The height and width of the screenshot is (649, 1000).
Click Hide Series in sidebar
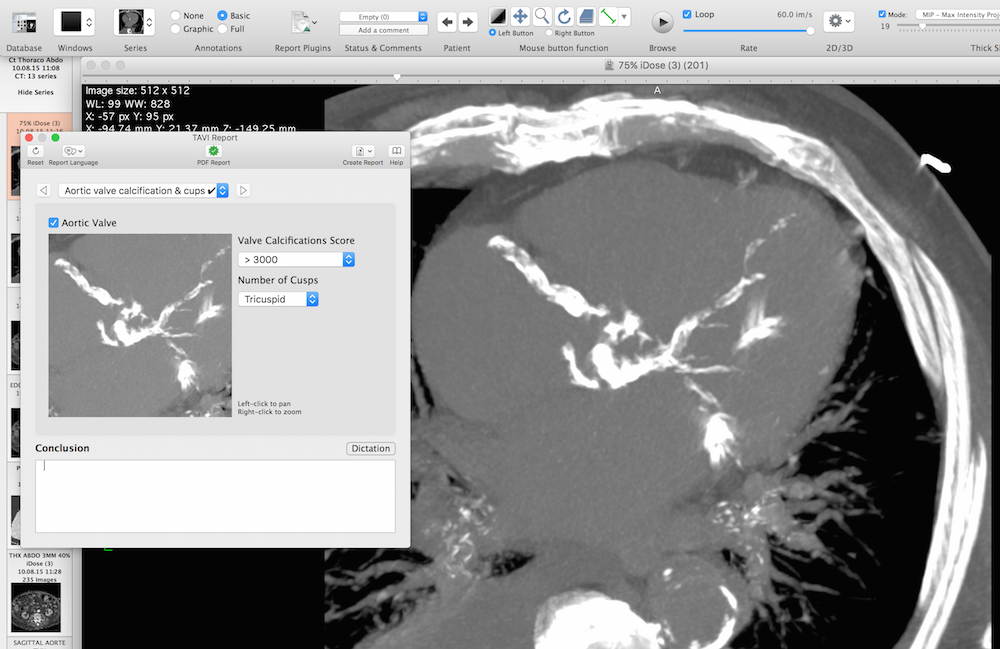(36, 92)
